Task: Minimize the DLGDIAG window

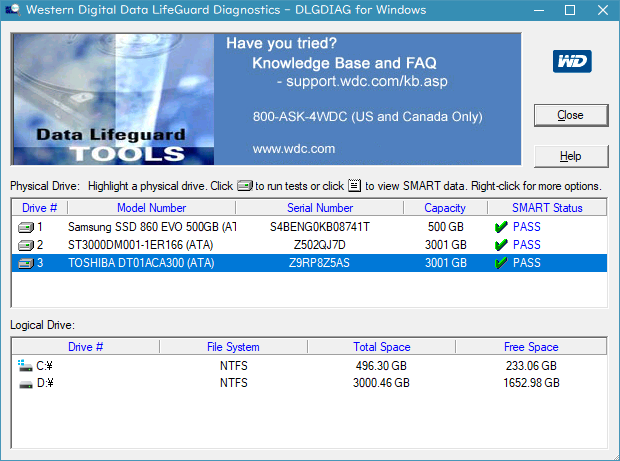Action: (539, 10)
